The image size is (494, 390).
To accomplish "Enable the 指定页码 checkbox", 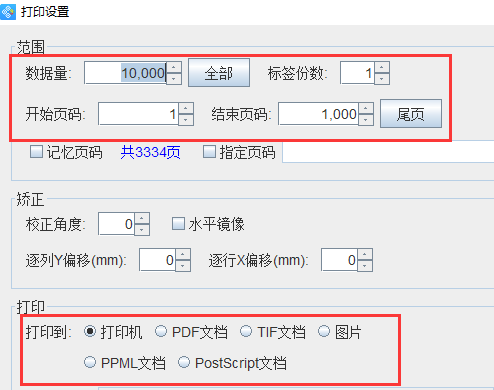I will pyautogui.click(x=209, y=152).
